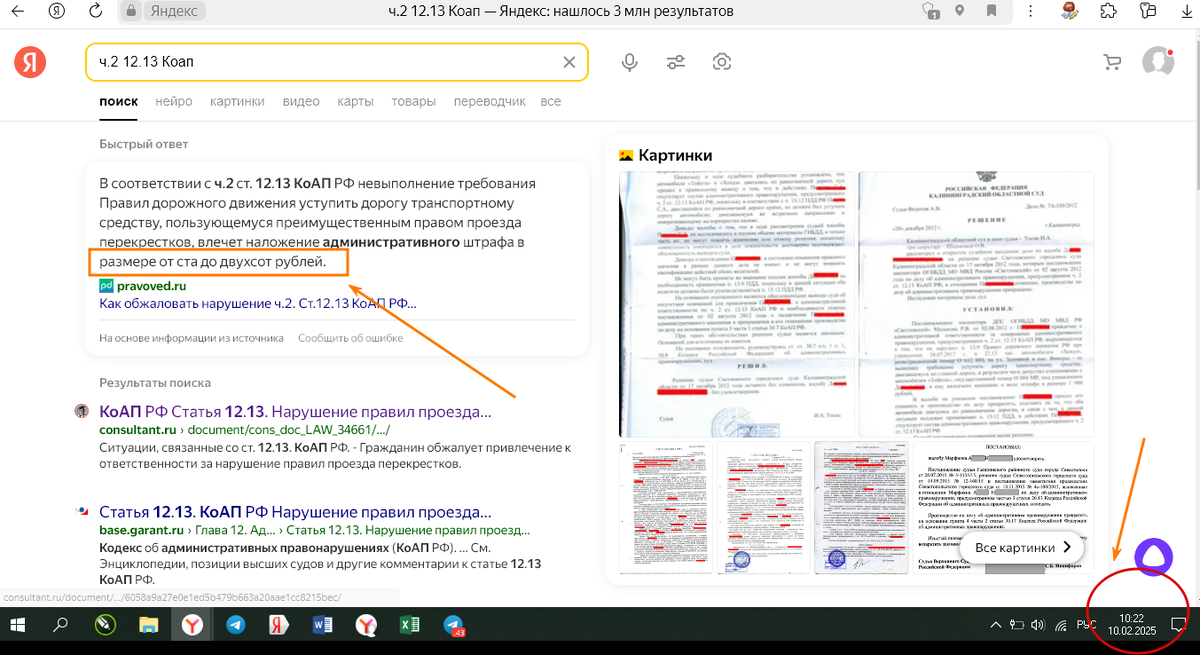The image size is (1200, 655).
Task: Open File Explorer from the taskbar
Action: [x=148, y=626]
